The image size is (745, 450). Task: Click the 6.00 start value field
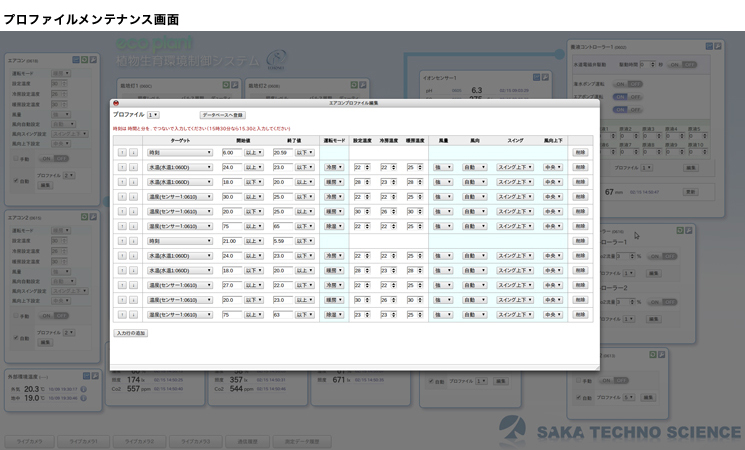pyautogui.click(x=232, y=153)
